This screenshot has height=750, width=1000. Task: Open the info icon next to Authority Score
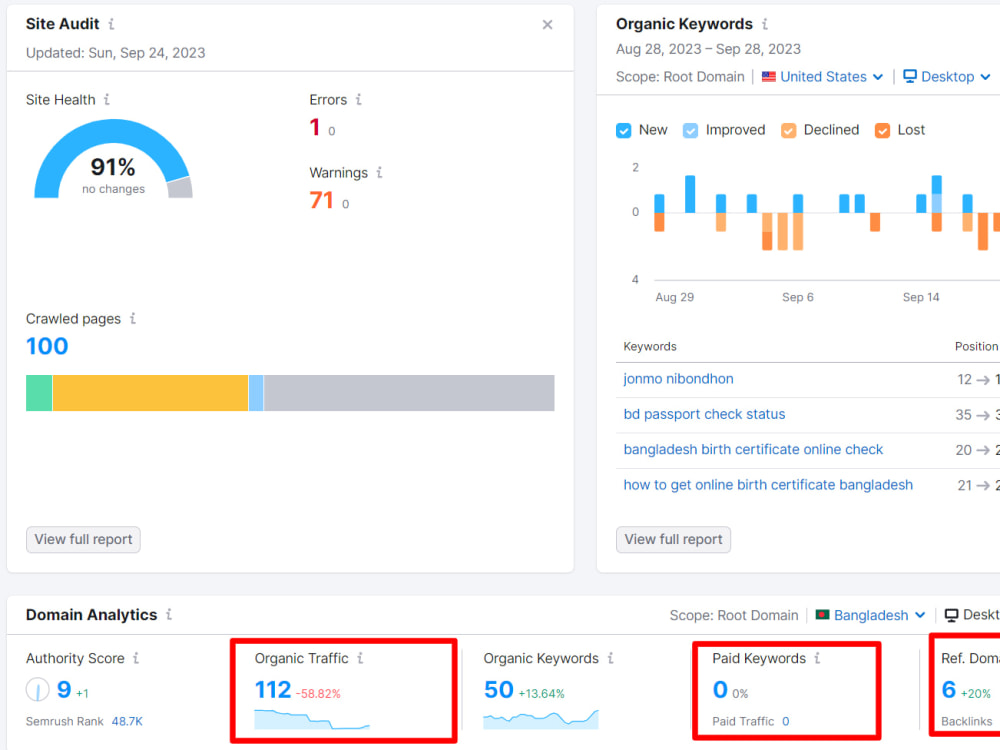136,658
